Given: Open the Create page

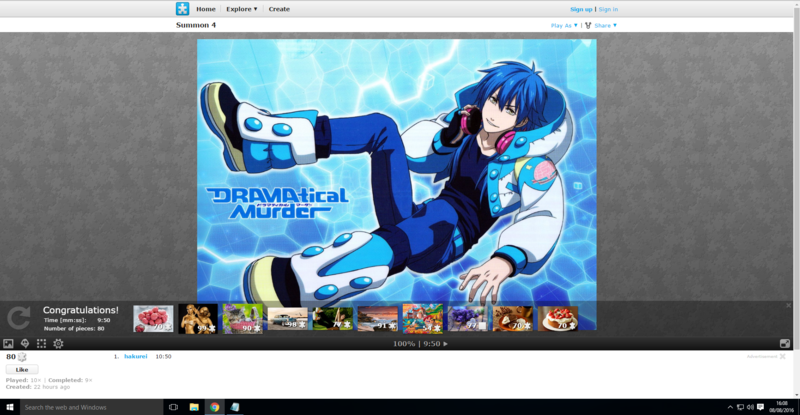Looking at the screenshot, I should coord(279,9).
